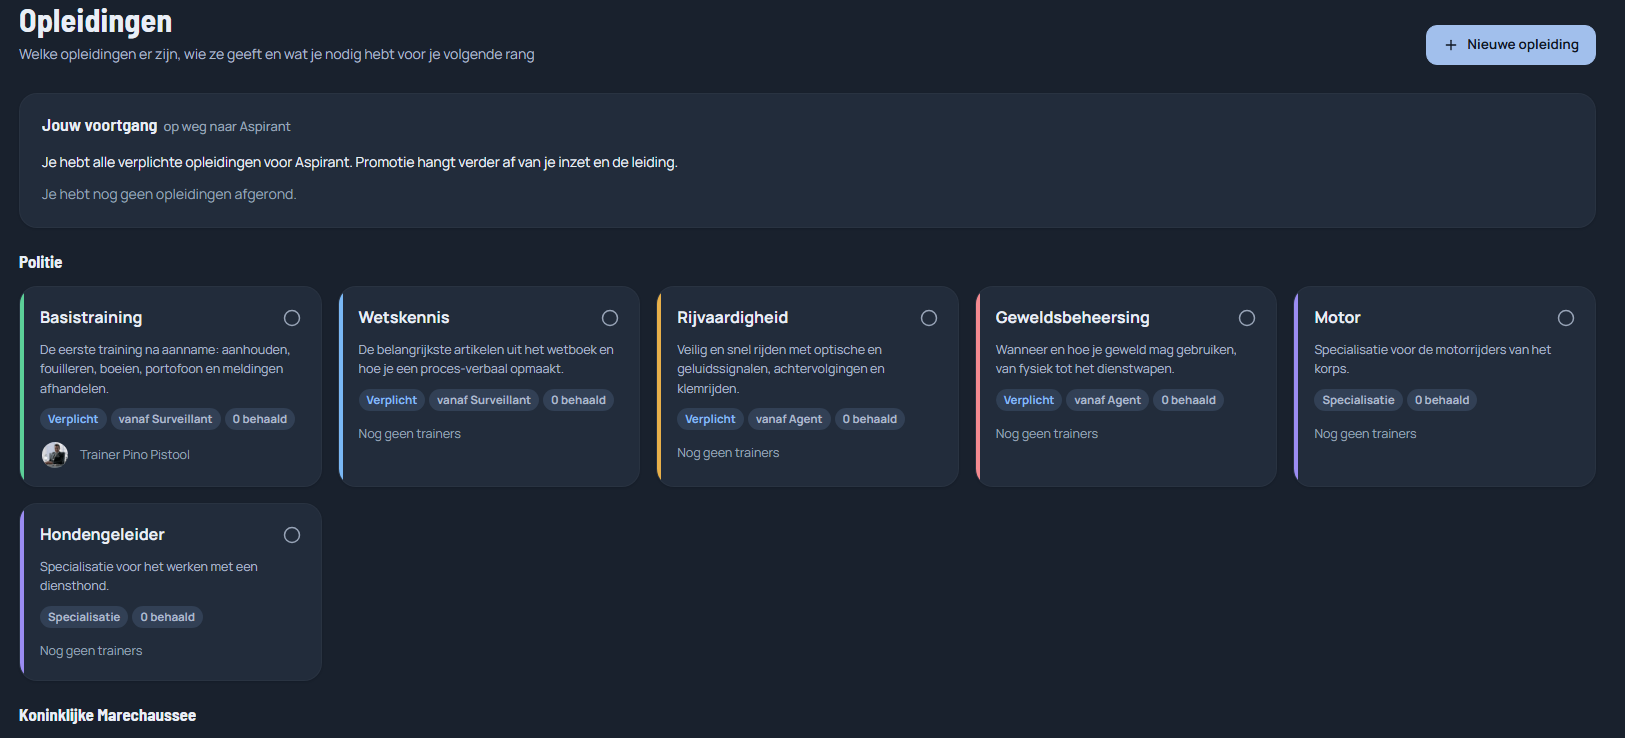Click the vanaf Agent tag on Rijvaardigheid
This screenshot has width=1625, height=738.
[x=789, y=419]
